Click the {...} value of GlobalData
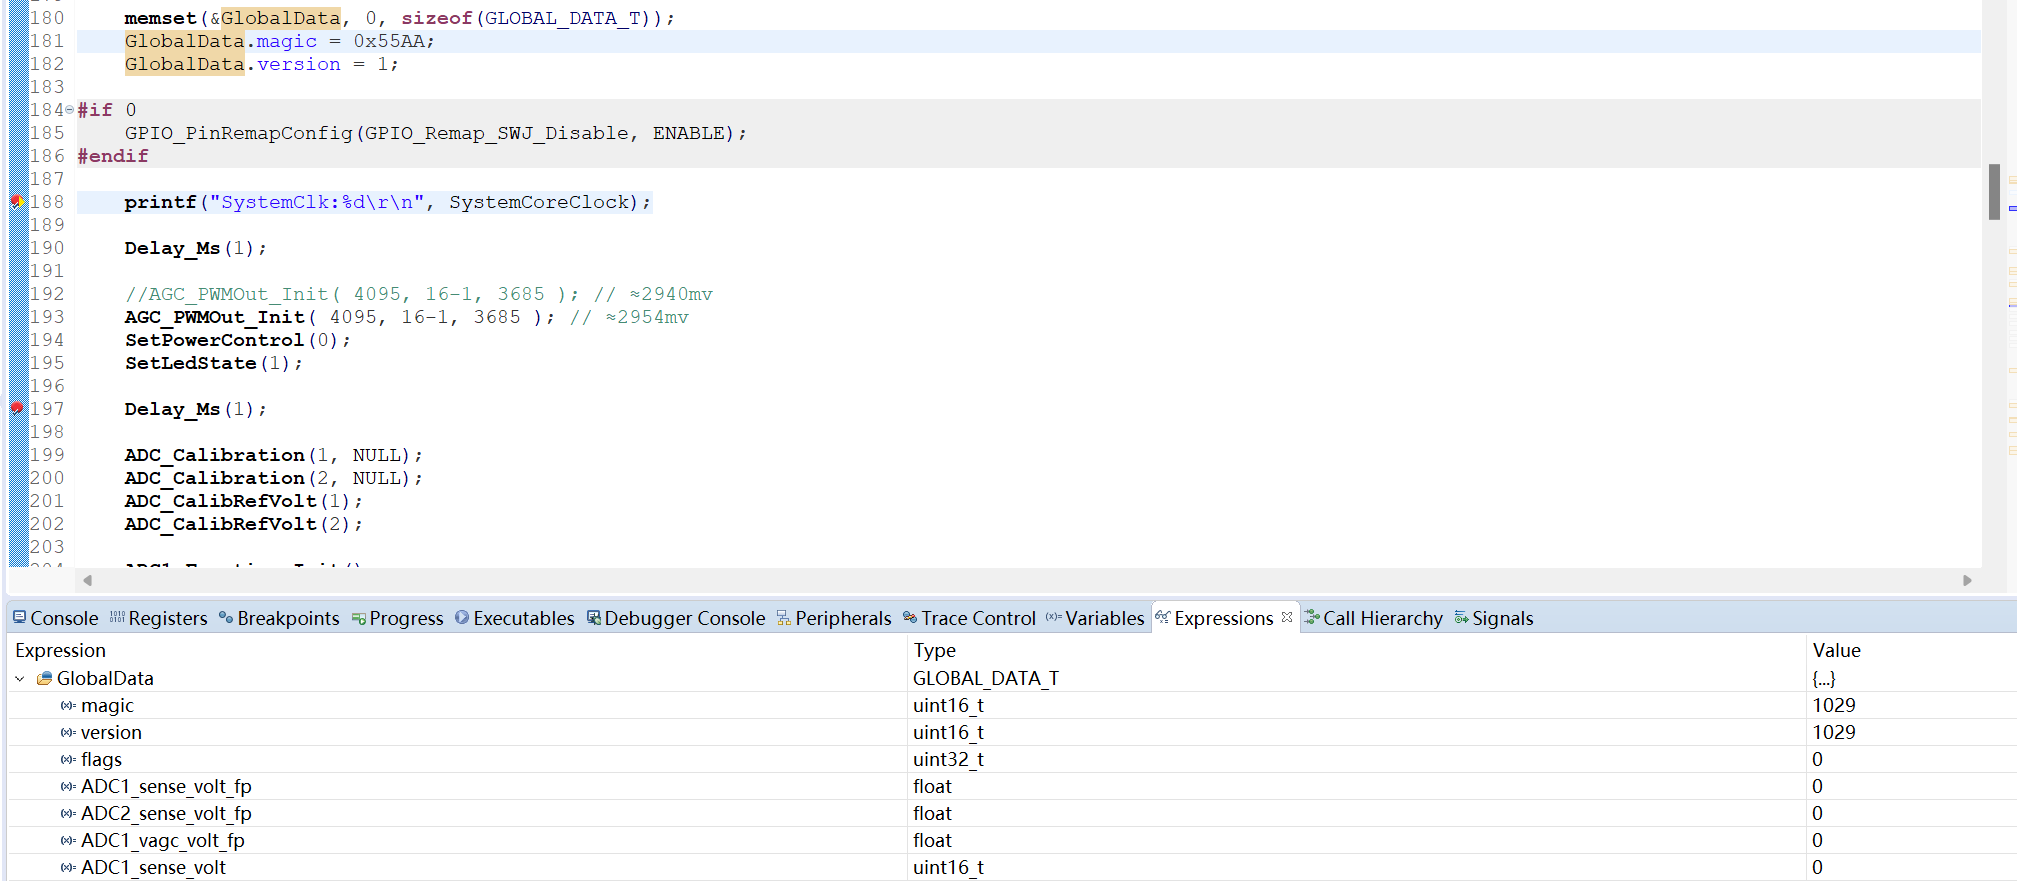This screenshot has height=881, width=2017. pos(1824,678)
